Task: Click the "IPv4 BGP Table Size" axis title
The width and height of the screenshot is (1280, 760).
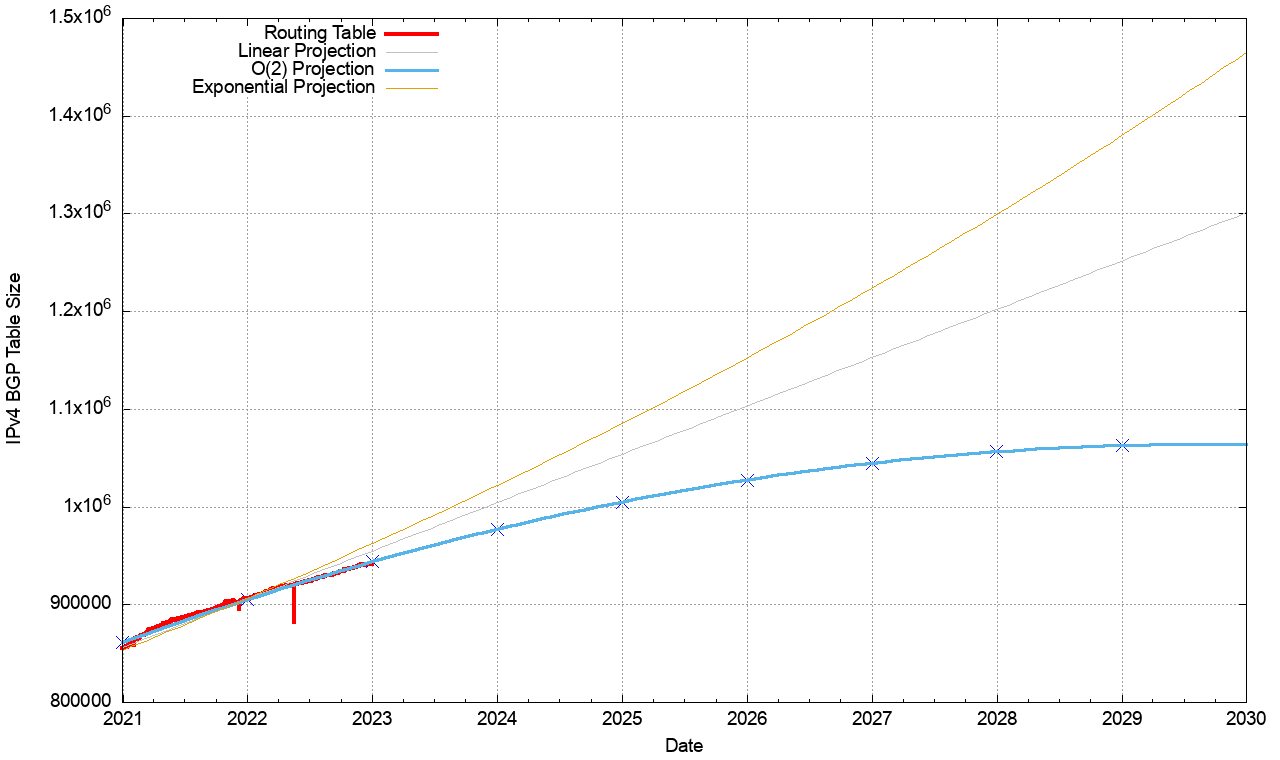Action: (x=15, y=373)
